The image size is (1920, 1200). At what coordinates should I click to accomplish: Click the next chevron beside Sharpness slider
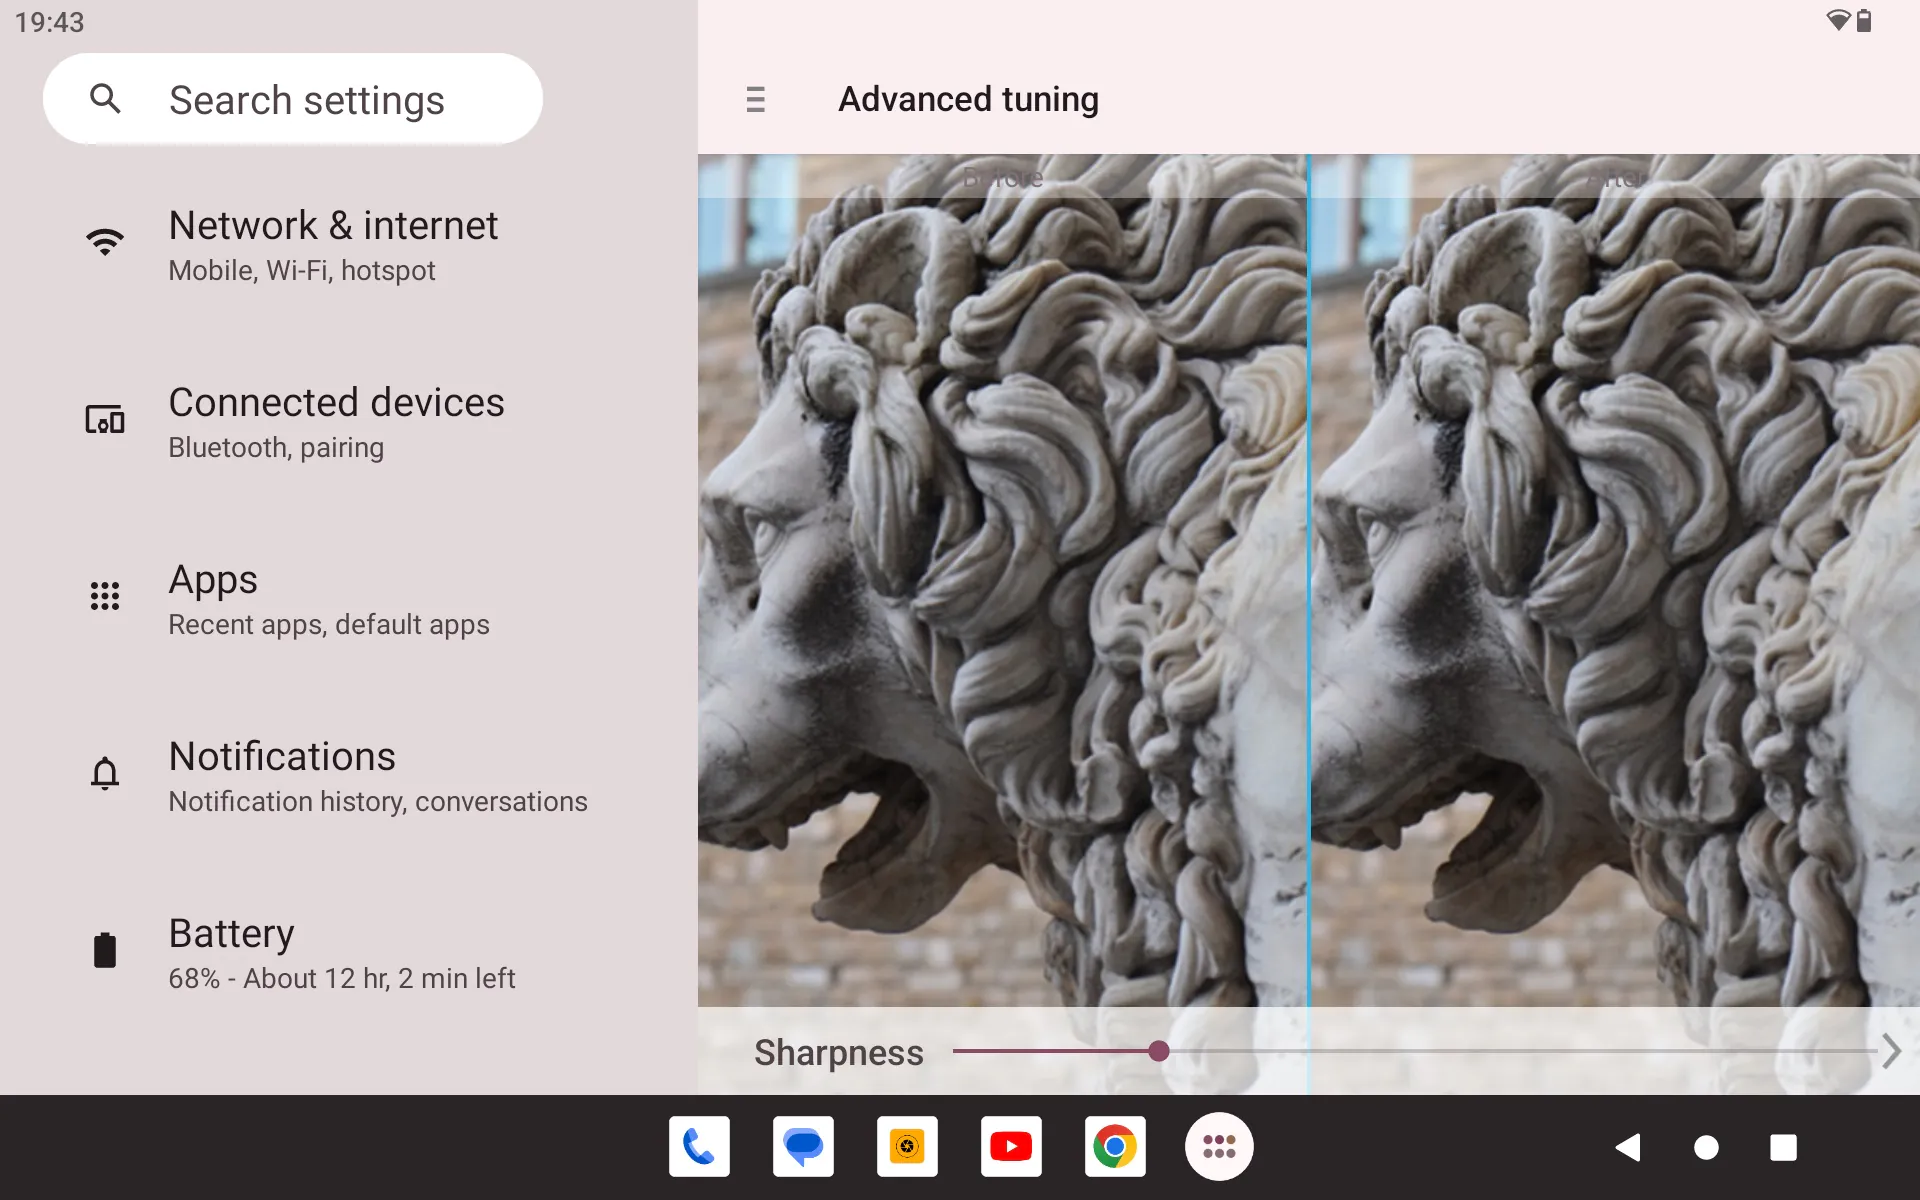coord(1891,1051)
